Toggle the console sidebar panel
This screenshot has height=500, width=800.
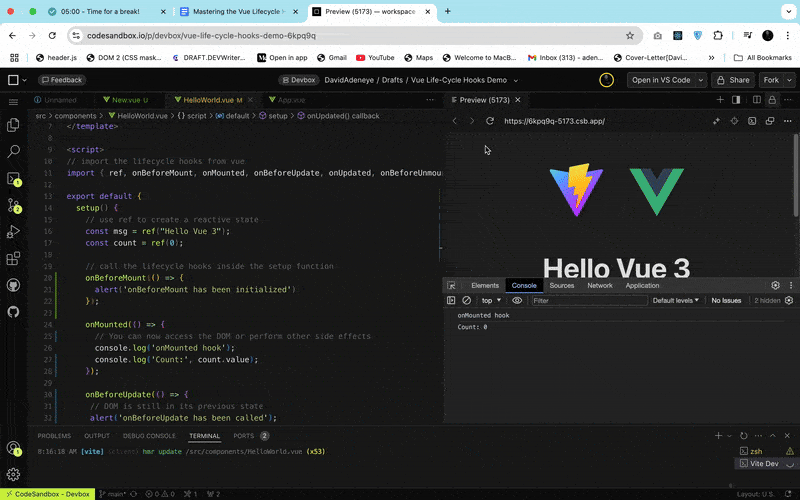click(451, 301)
